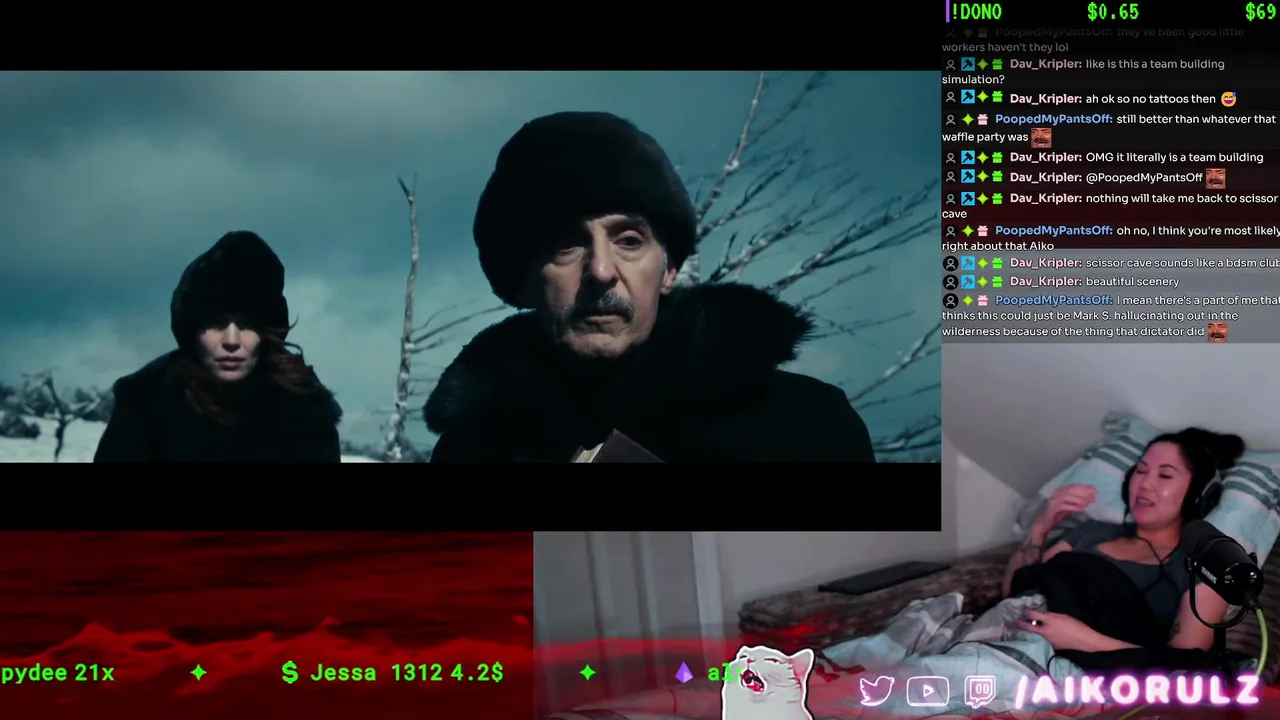Viewport: 1280px width, 720px height.
Task: Click 'like is this a team building' text
Action: click(1155, 64)
